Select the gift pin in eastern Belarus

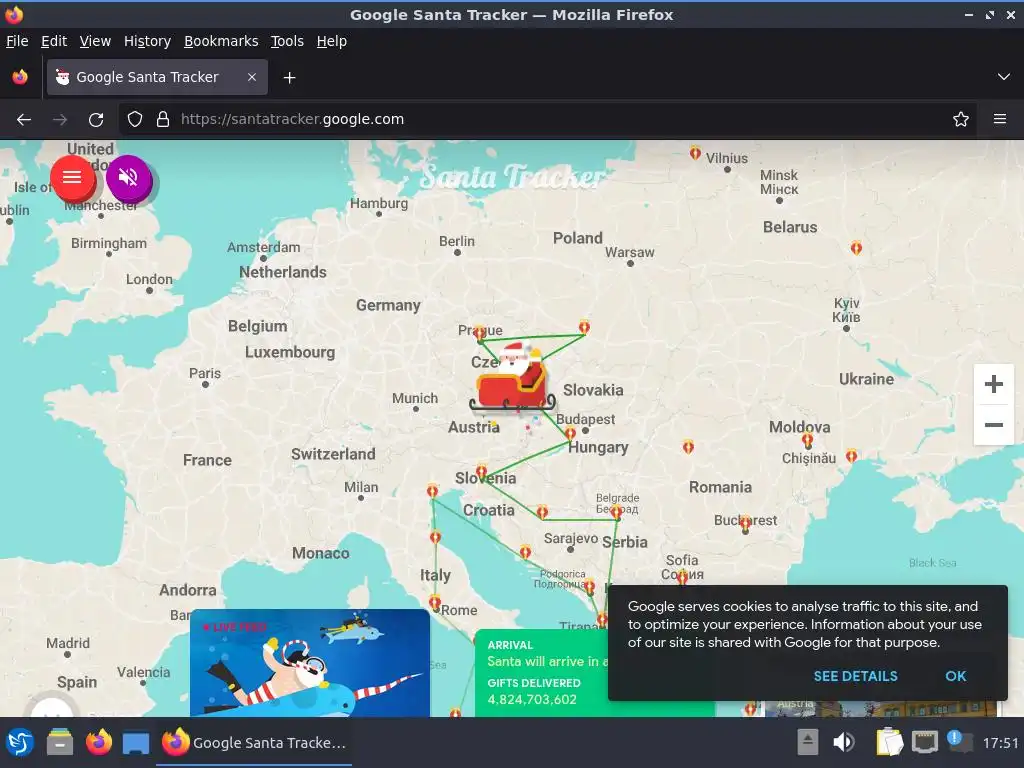coord(856,248)
